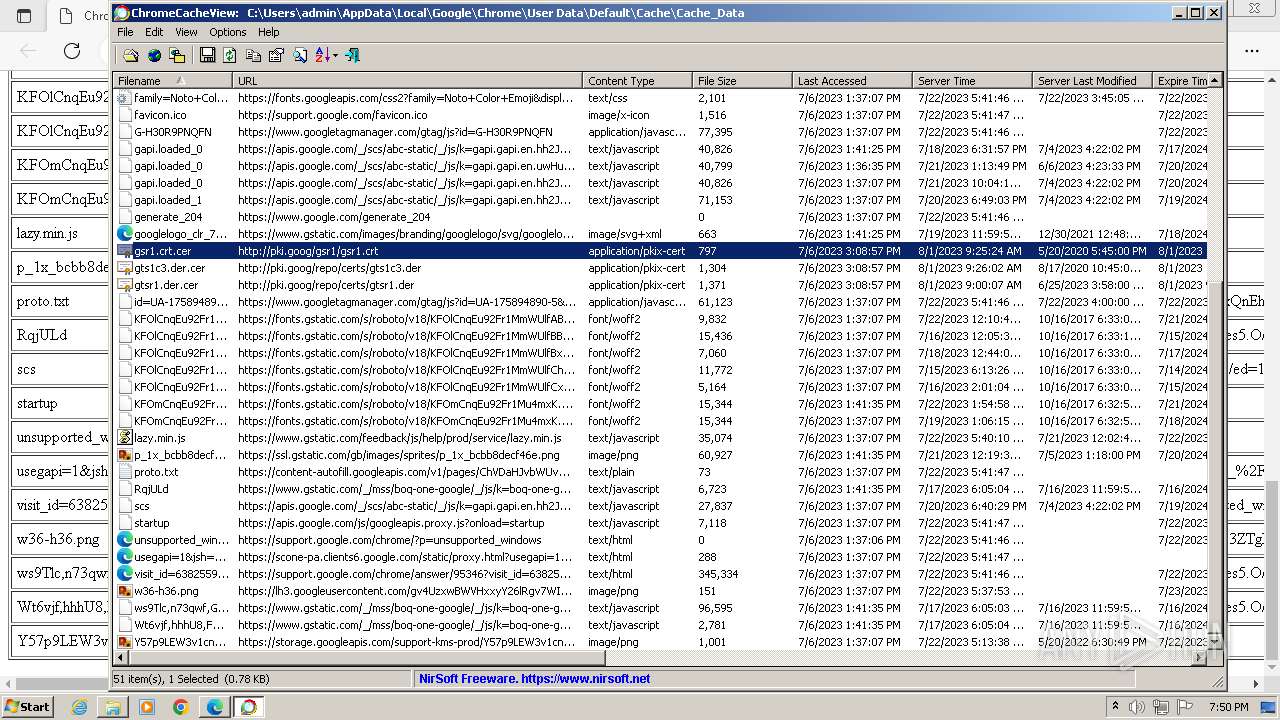Image resolution: width=1280 pixels, height=720 pixels.
Task: Select the favicon.ico file icon
Action: tap(124, 115)
